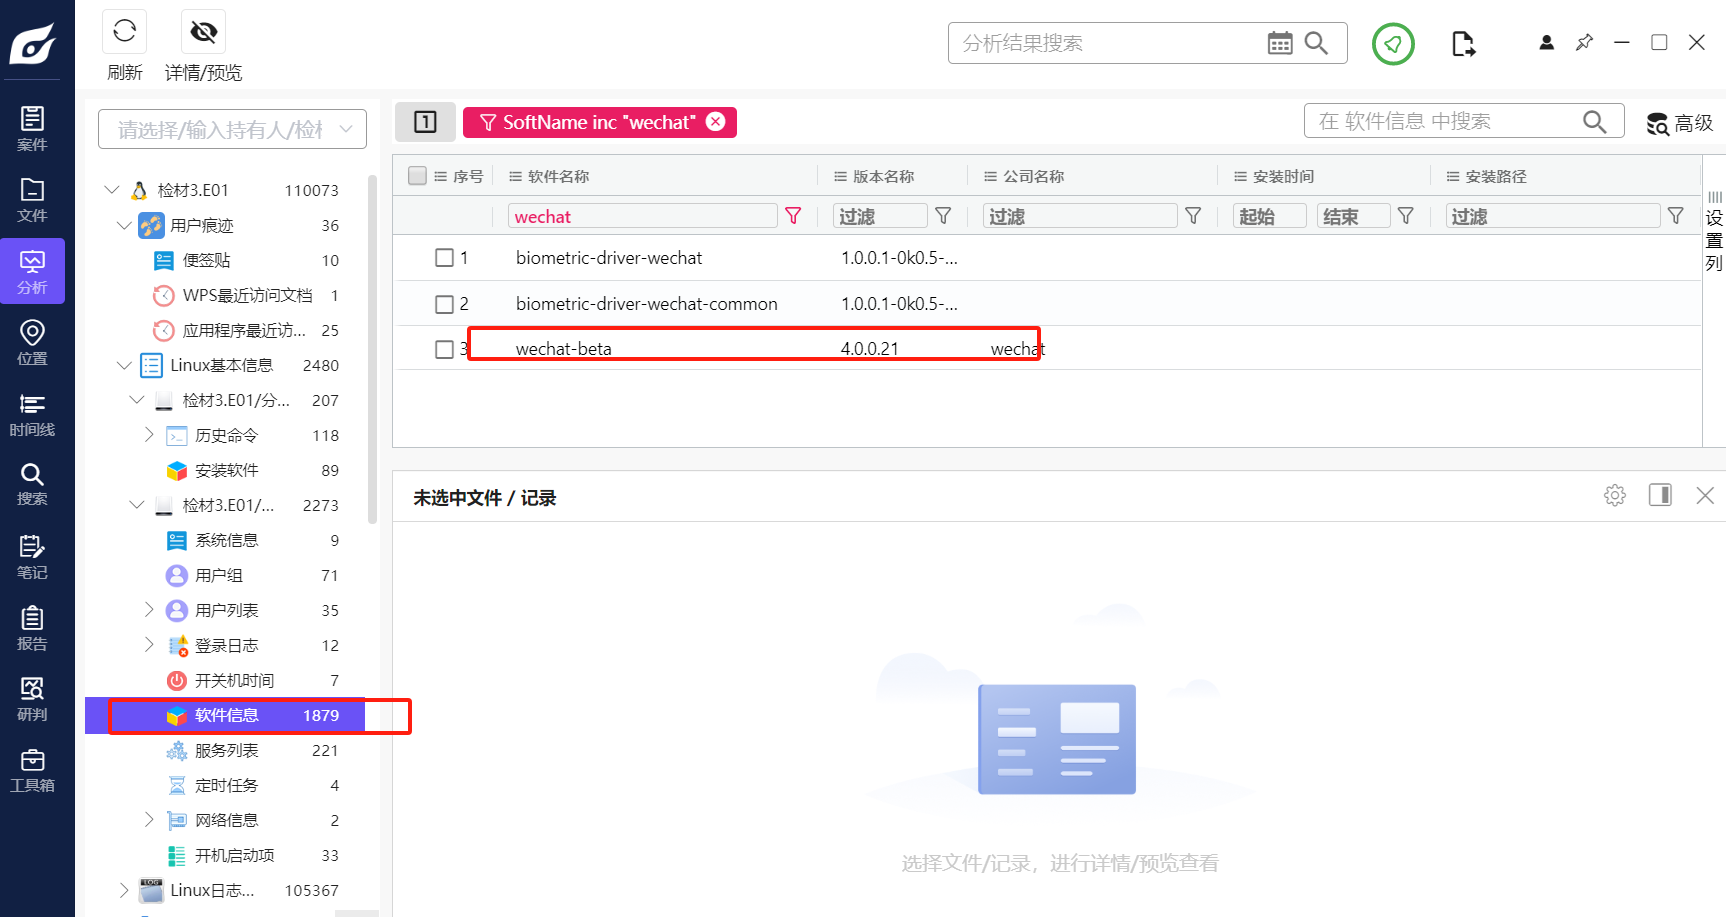Select 开机启动项 tree item
1726x917 pixels.
click(x=234, y=855)
